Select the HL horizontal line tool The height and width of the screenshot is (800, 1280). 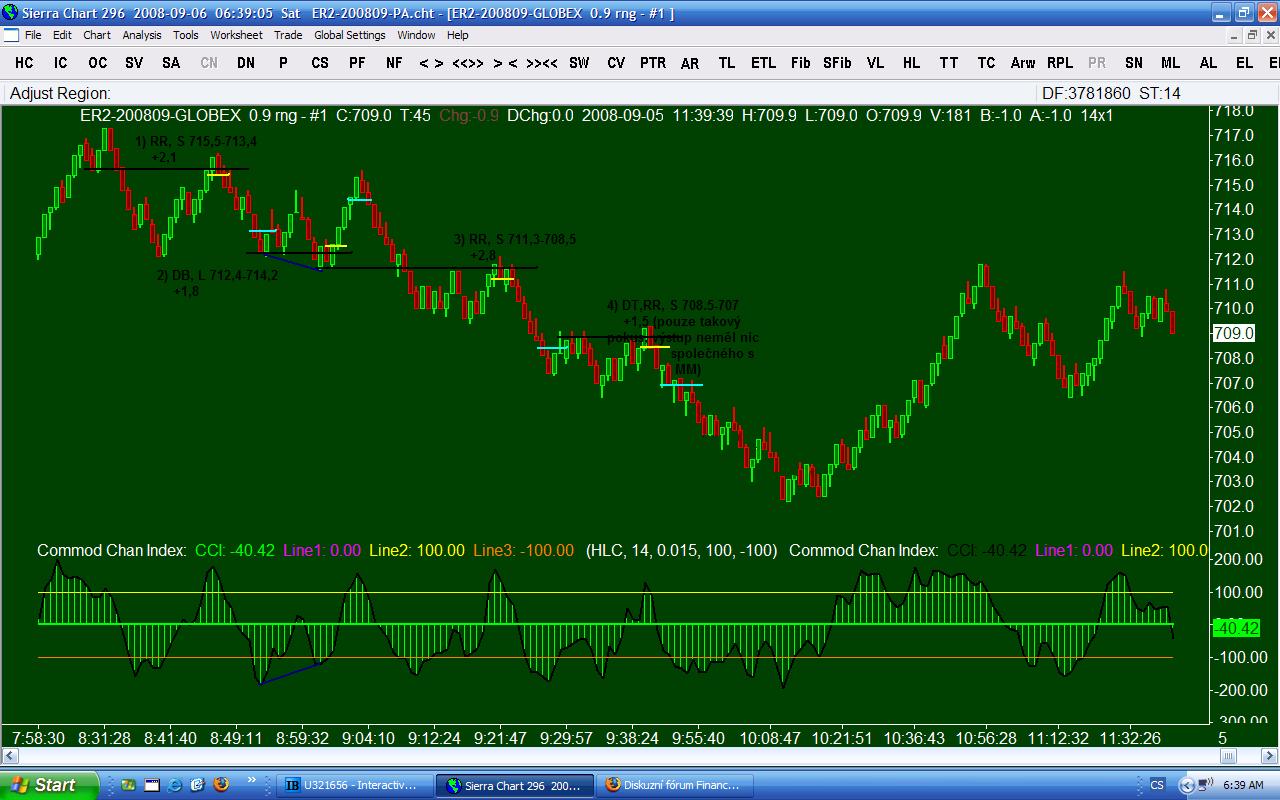[x=911, y=63]
